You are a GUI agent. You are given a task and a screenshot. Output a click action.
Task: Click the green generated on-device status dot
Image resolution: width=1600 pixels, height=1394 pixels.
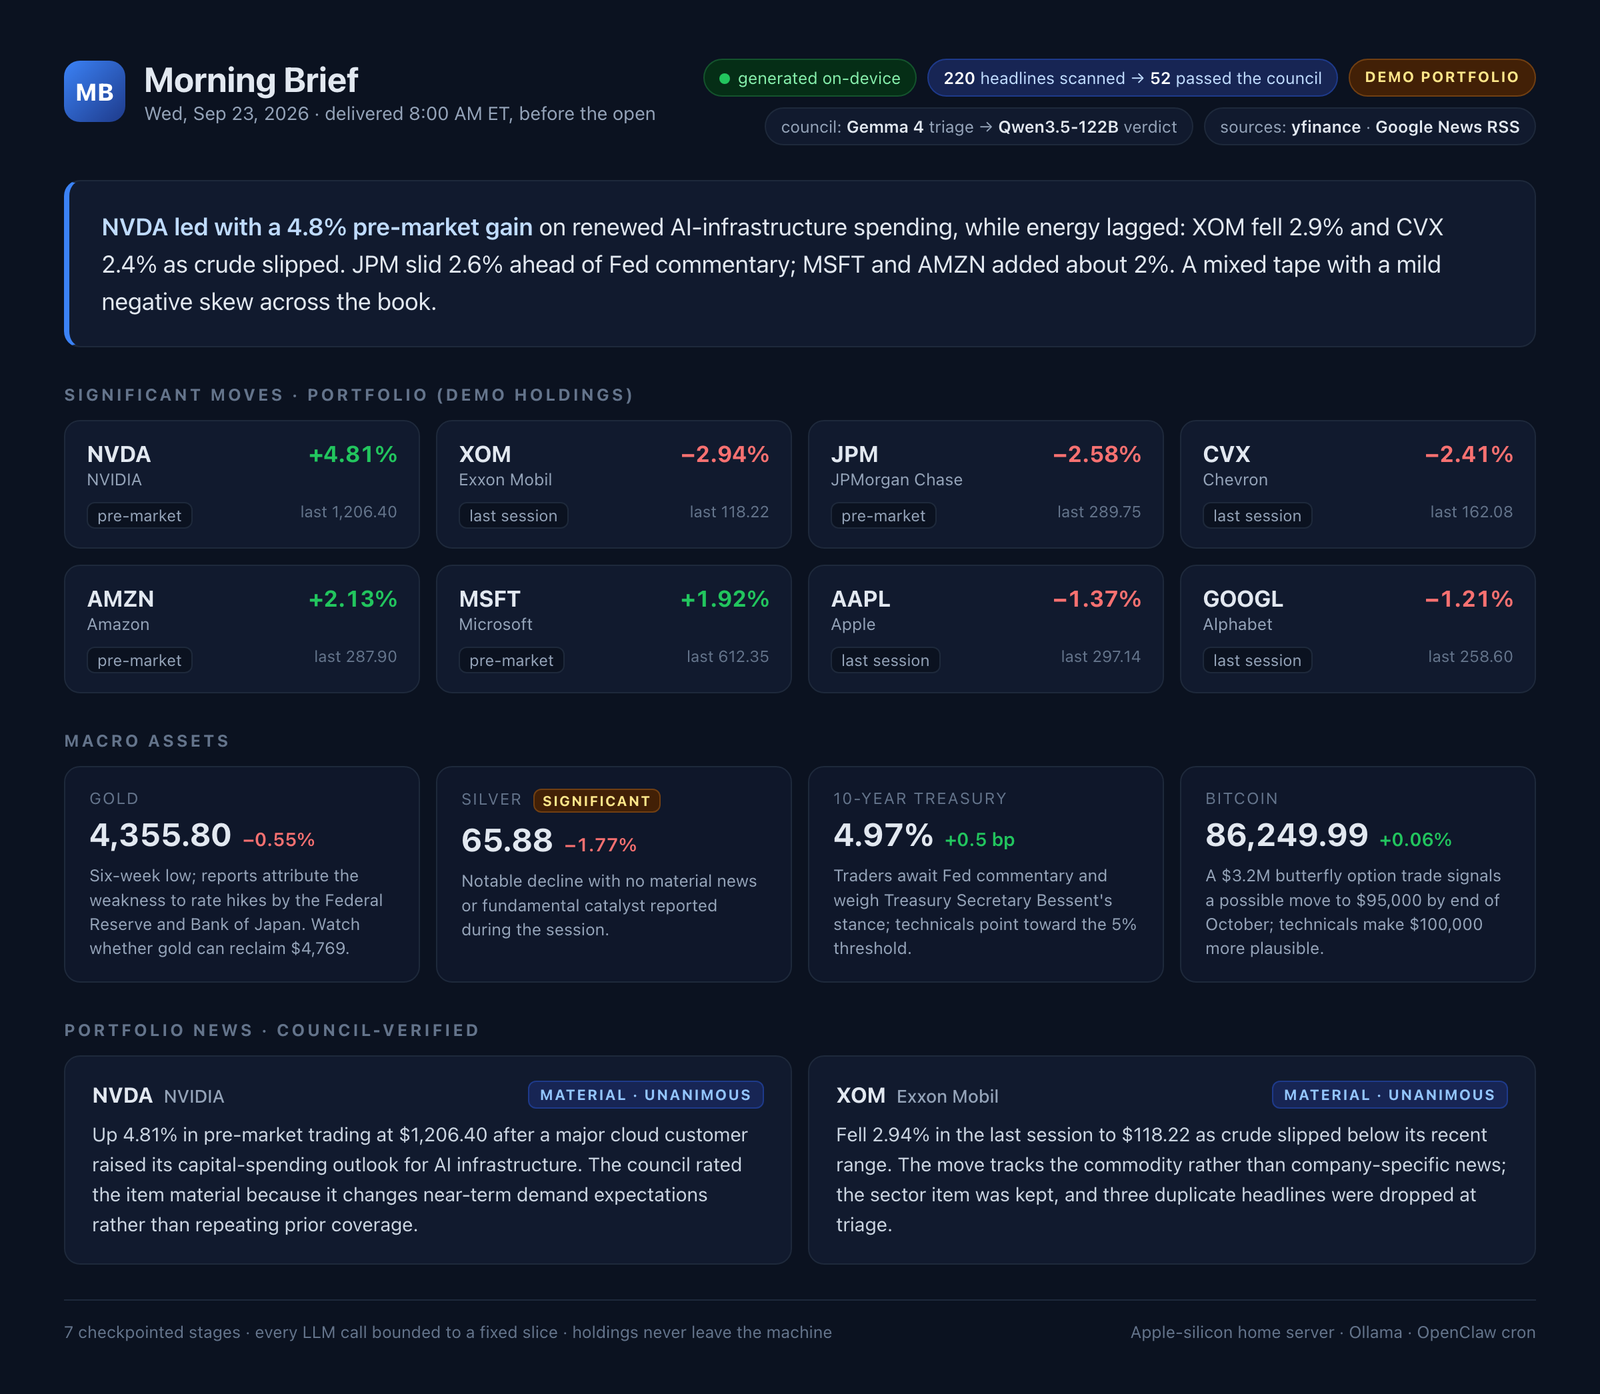point(724,78)
